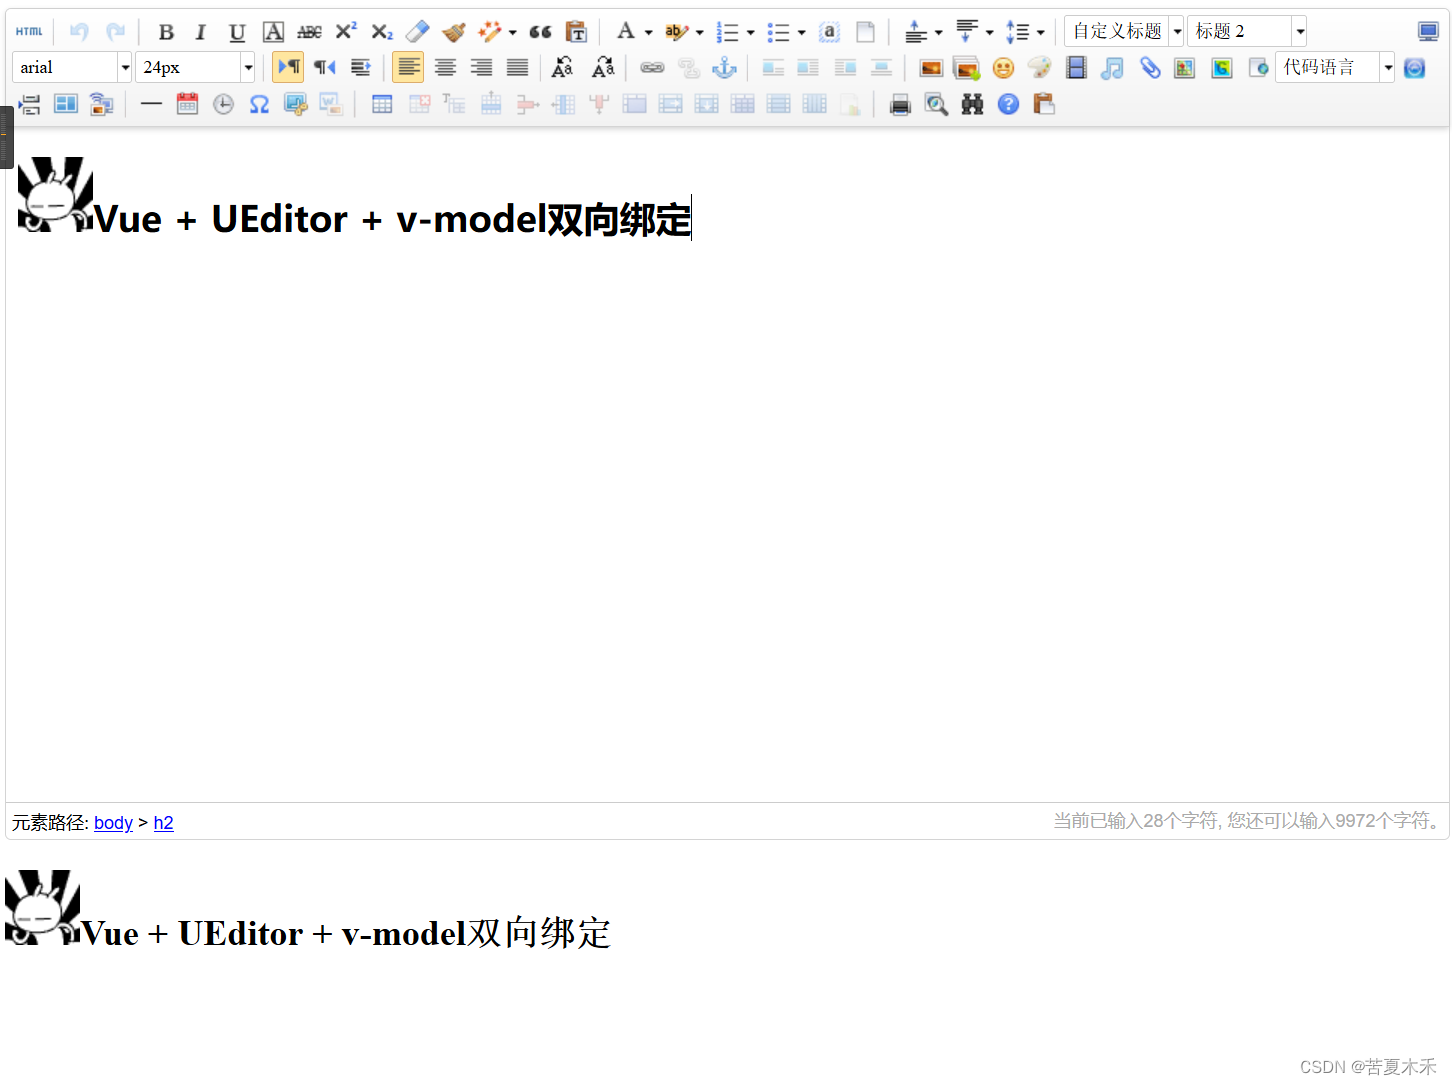Screen dimensions: 1452x1085
Task: Clear the document with blank page icon
Action: [866, 32]
